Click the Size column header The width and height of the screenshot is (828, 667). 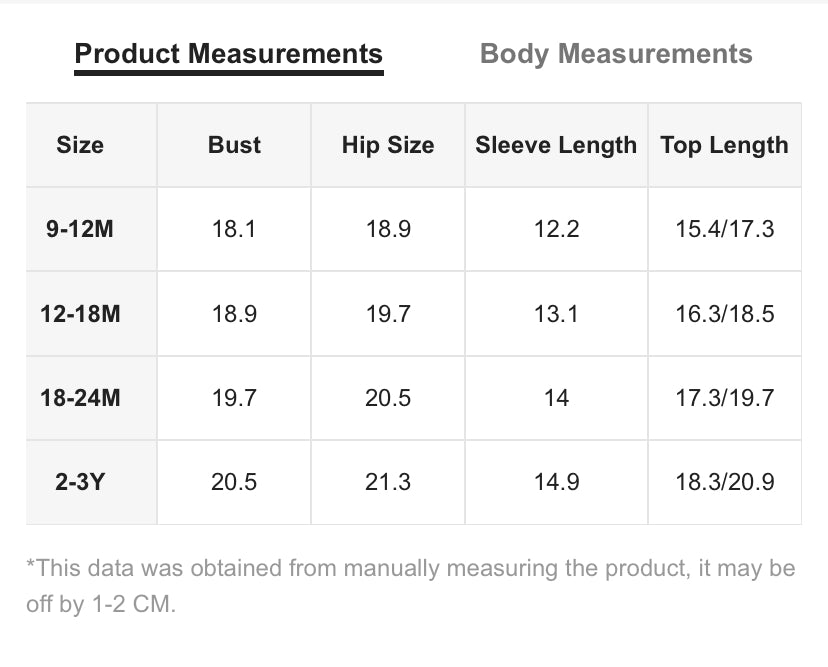(80, 145)
